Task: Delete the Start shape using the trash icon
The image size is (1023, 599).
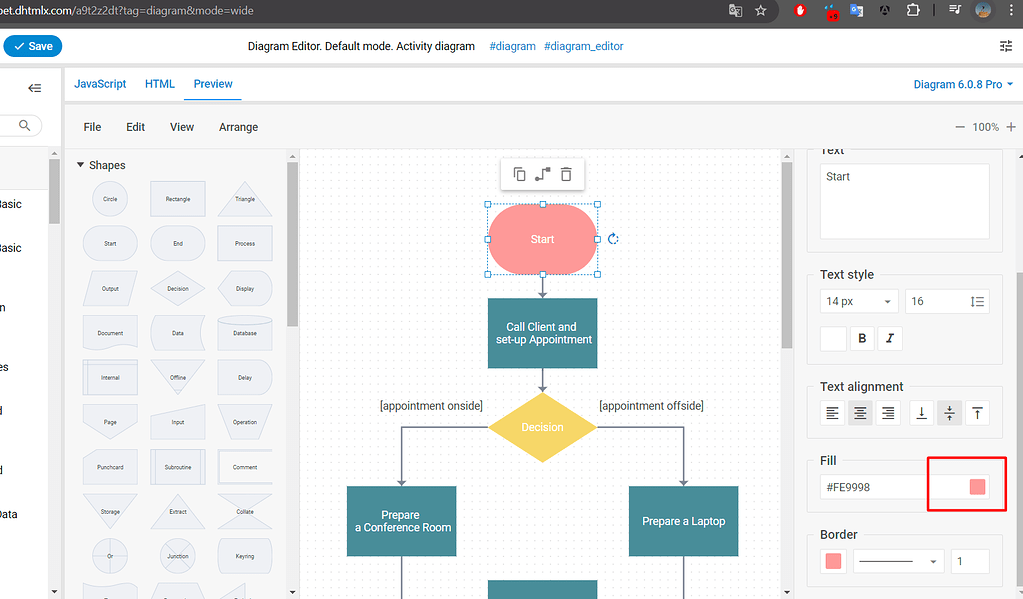Action: (x=567, y=173)
